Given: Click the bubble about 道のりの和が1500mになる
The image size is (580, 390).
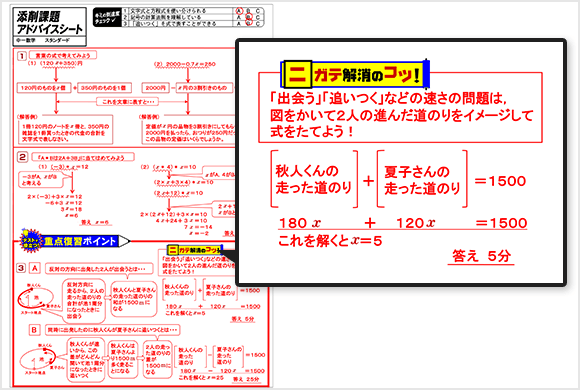Looking at the screenshot, I should pos(134,299).
